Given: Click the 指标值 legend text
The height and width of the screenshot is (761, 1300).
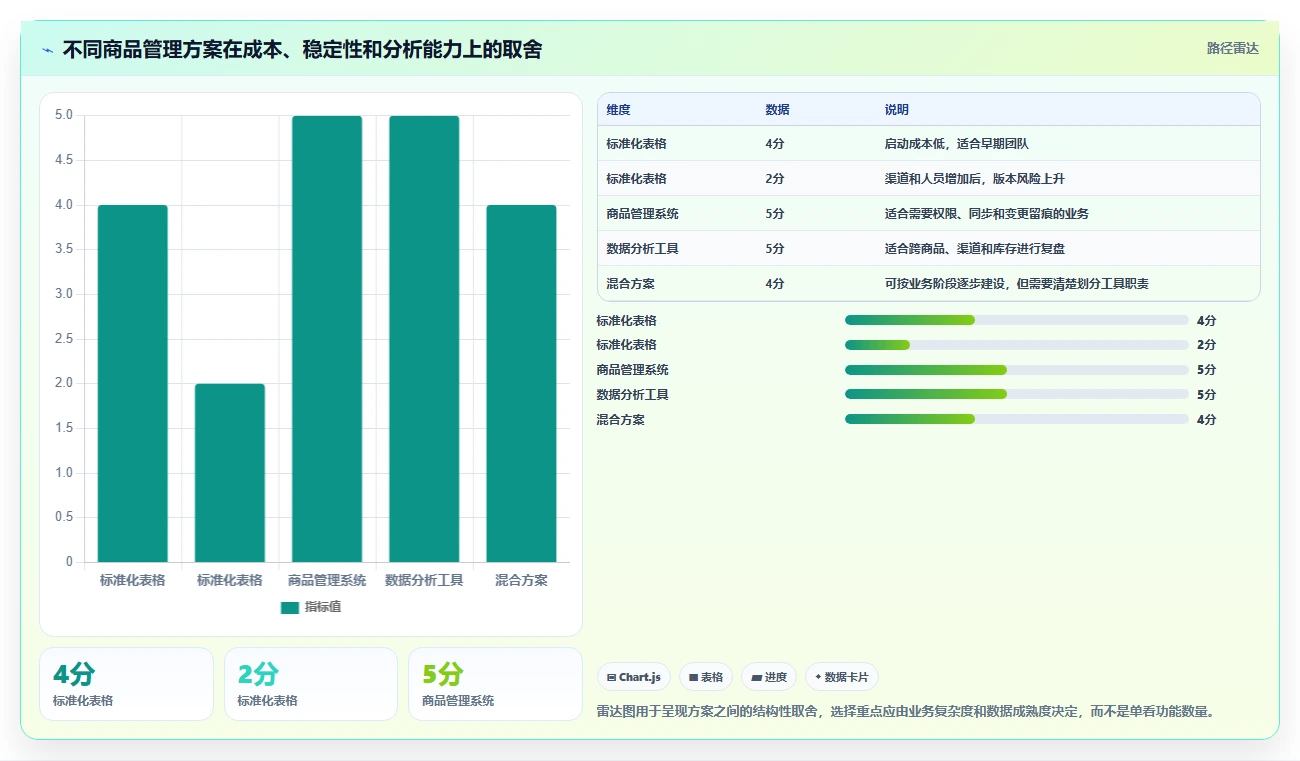Looking at the screenshot, I should tap(323, 607).
